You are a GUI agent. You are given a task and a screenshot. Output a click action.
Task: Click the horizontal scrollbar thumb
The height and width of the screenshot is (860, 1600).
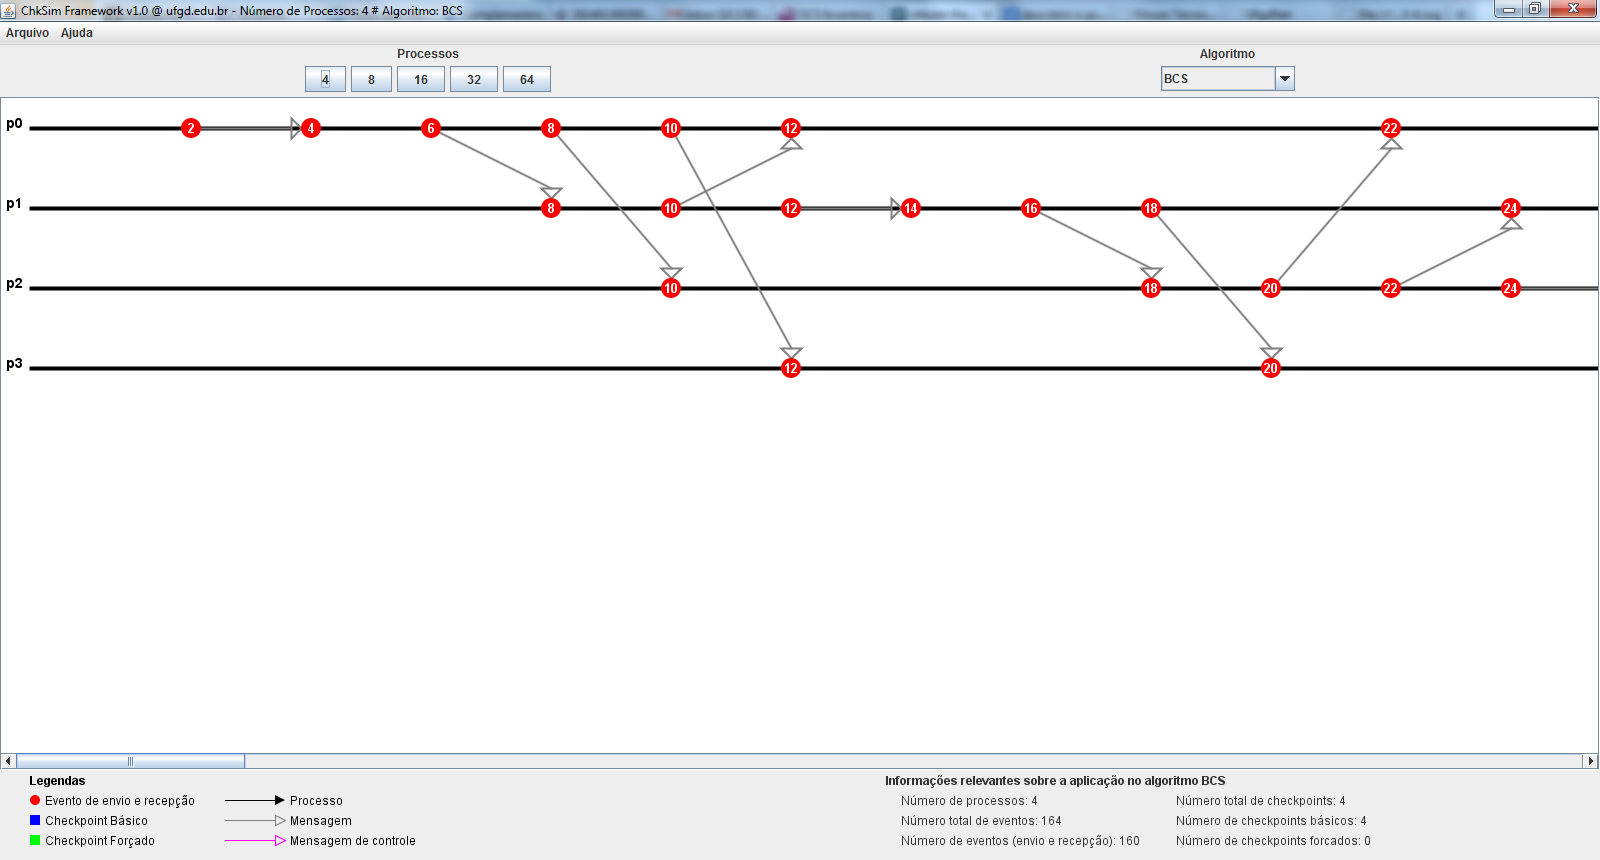(130, 761)
